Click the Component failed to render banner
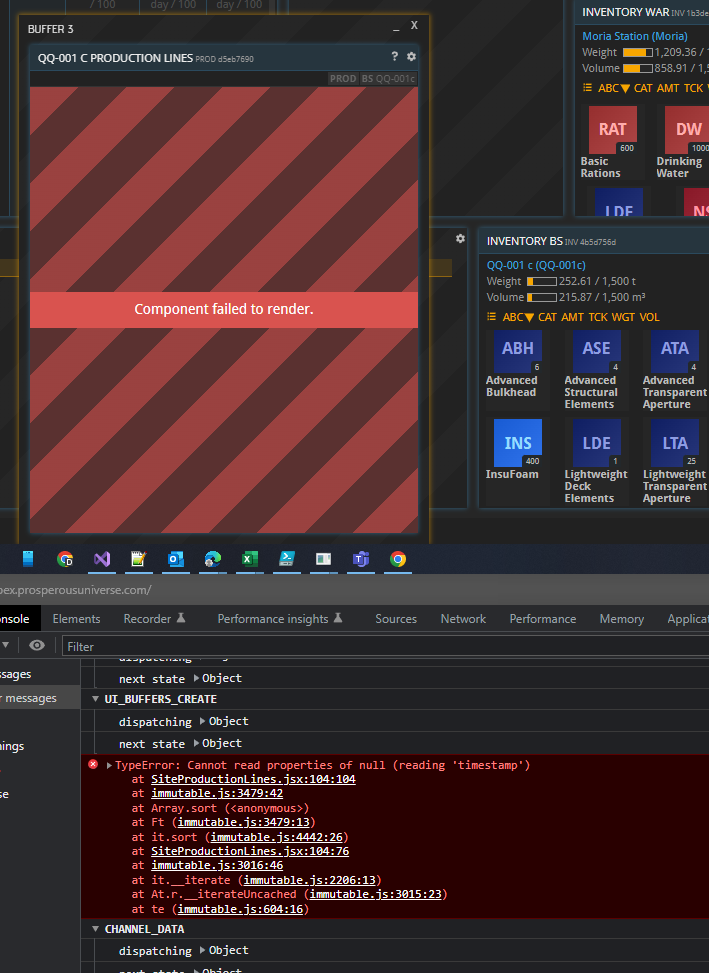 click(x=224, y=309)
